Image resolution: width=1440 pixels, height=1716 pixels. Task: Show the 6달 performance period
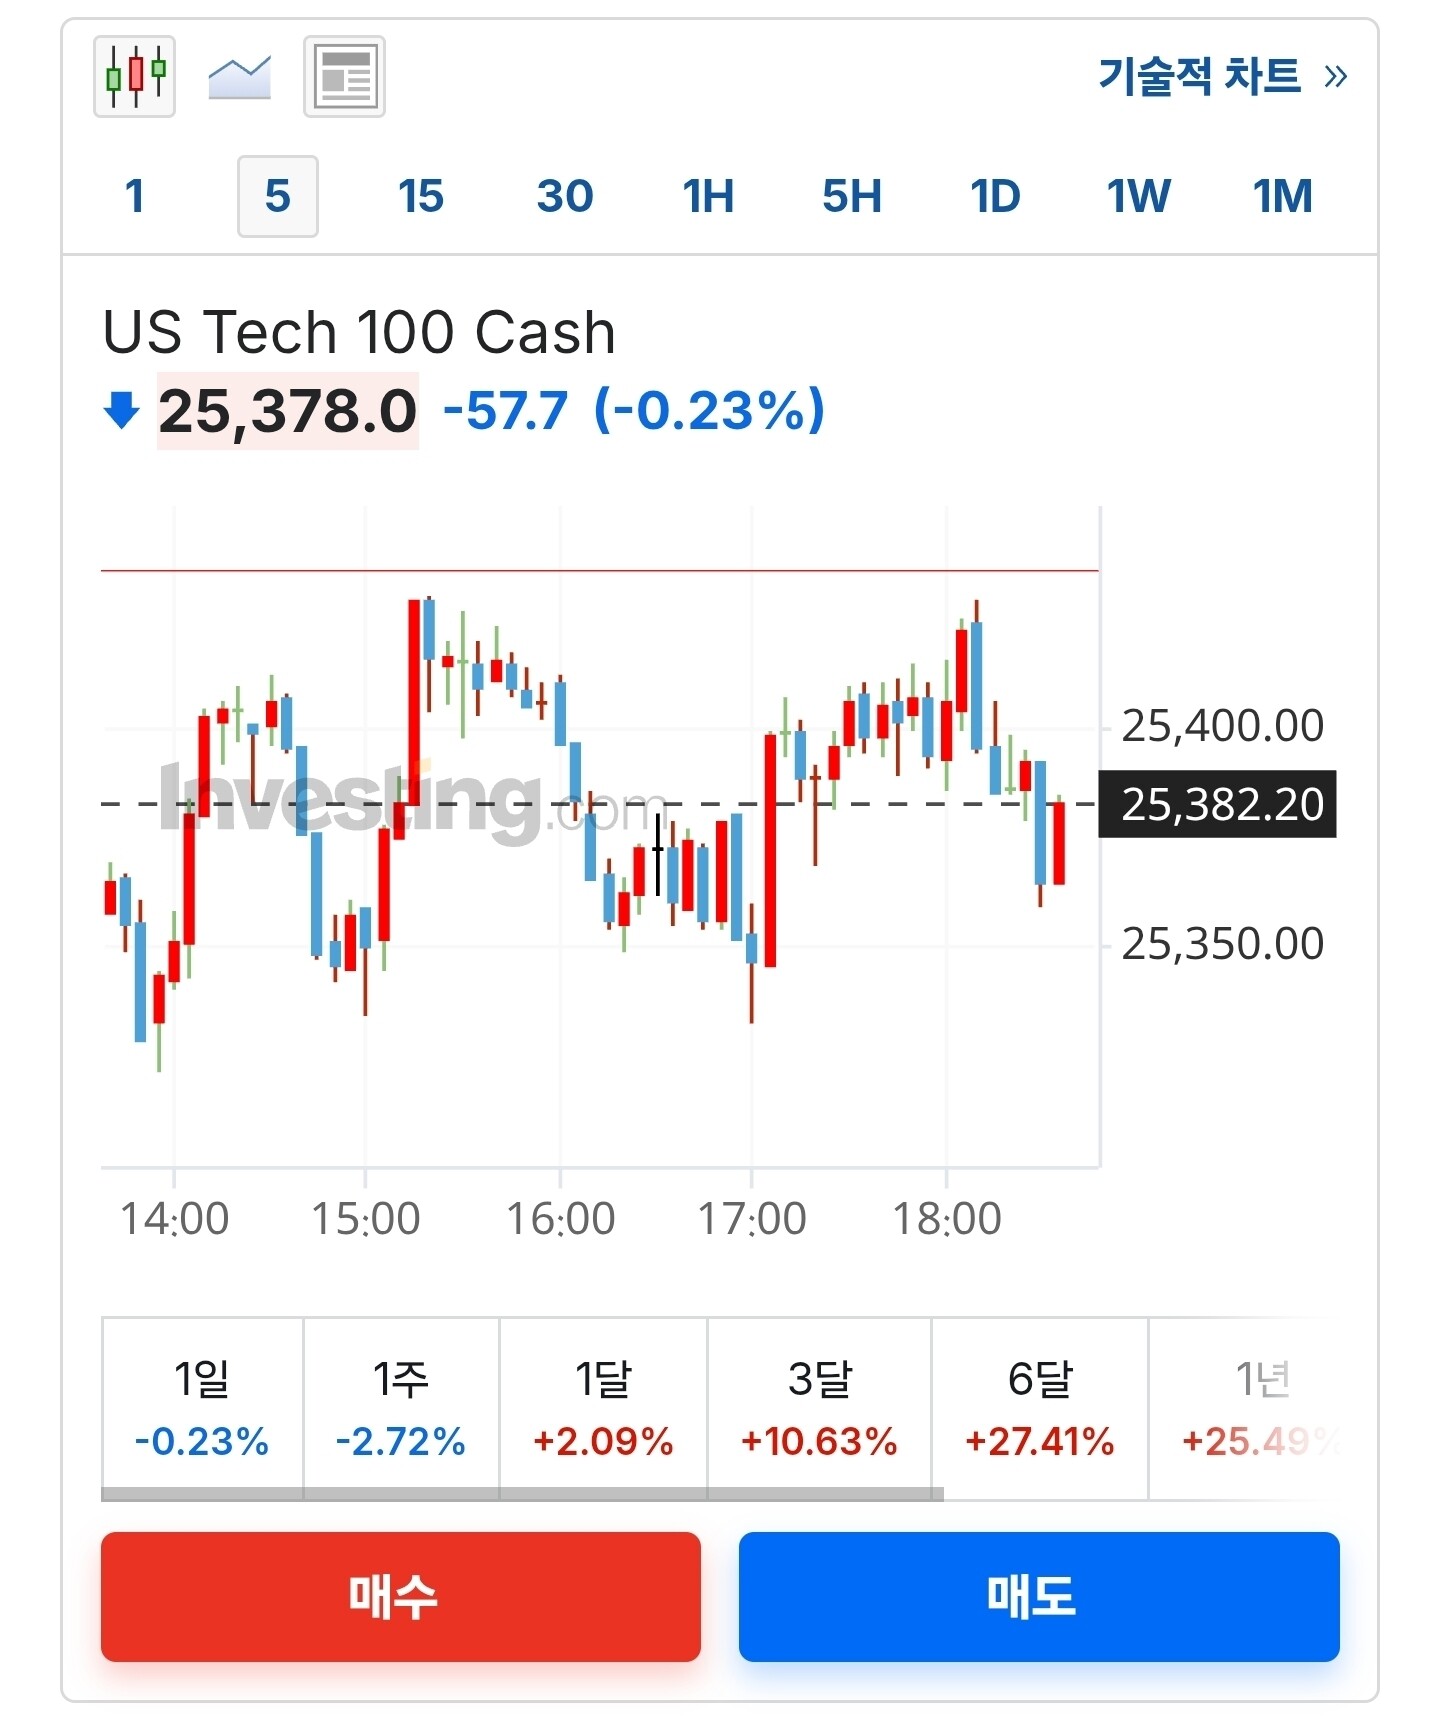pos(1040,1407)
